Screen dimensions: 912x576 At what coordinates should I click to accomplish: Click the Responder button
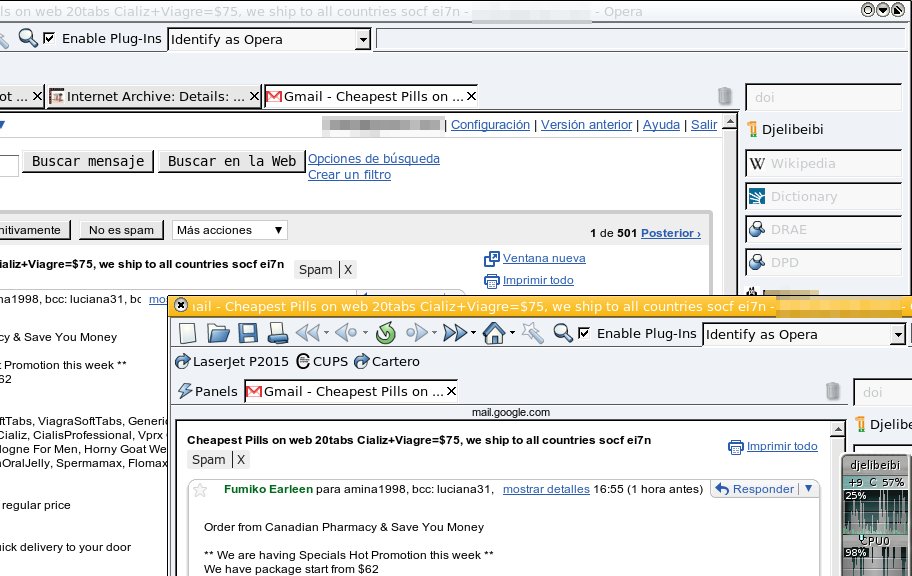(x=755, y=489)
